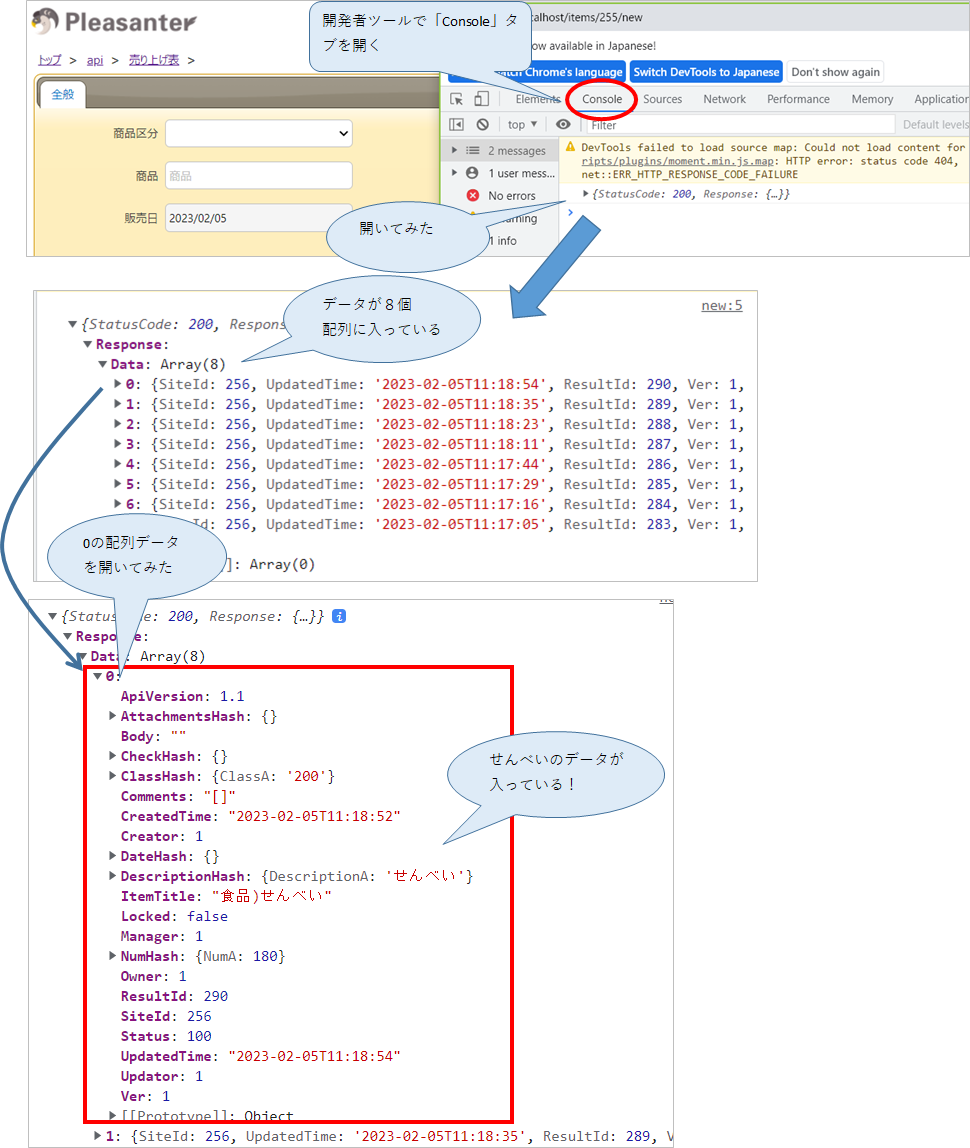Click the 1 user message filter icon
The image size is (970, 1148).
pos(472,172)
